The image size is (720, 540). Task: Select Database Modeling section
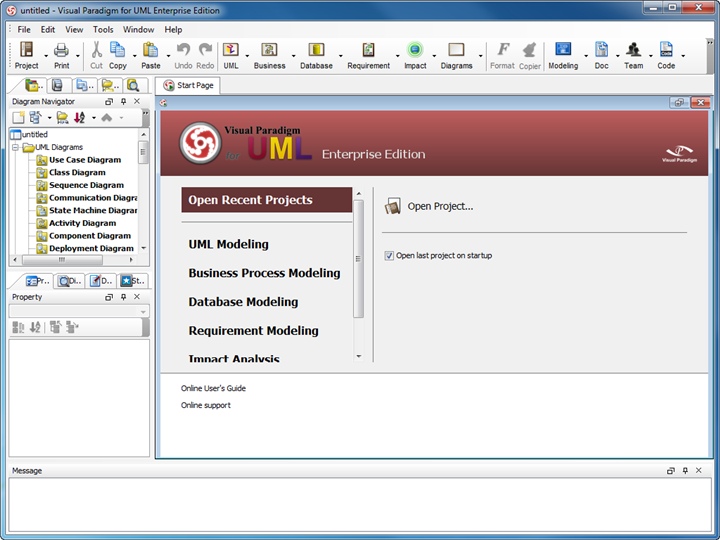coord(243,302)
